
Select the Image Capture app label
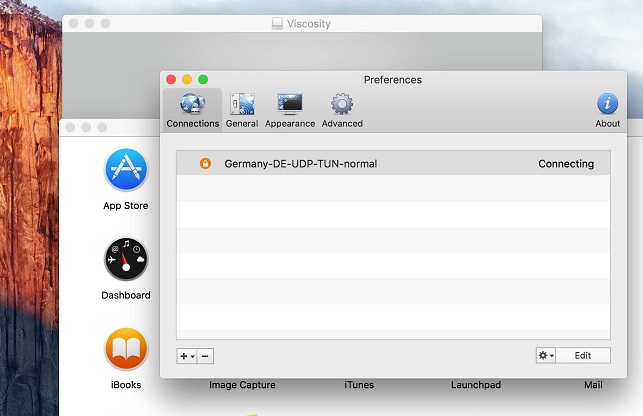tap(242, 385)
